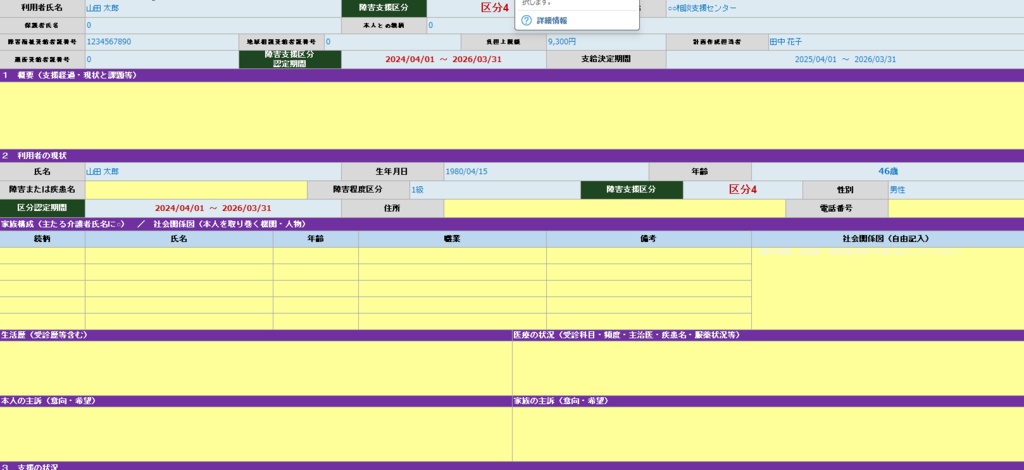1024x470 pixels.
Task: Click into the 社会関係図 free-entry yellow area
Action: coord(888,289)
